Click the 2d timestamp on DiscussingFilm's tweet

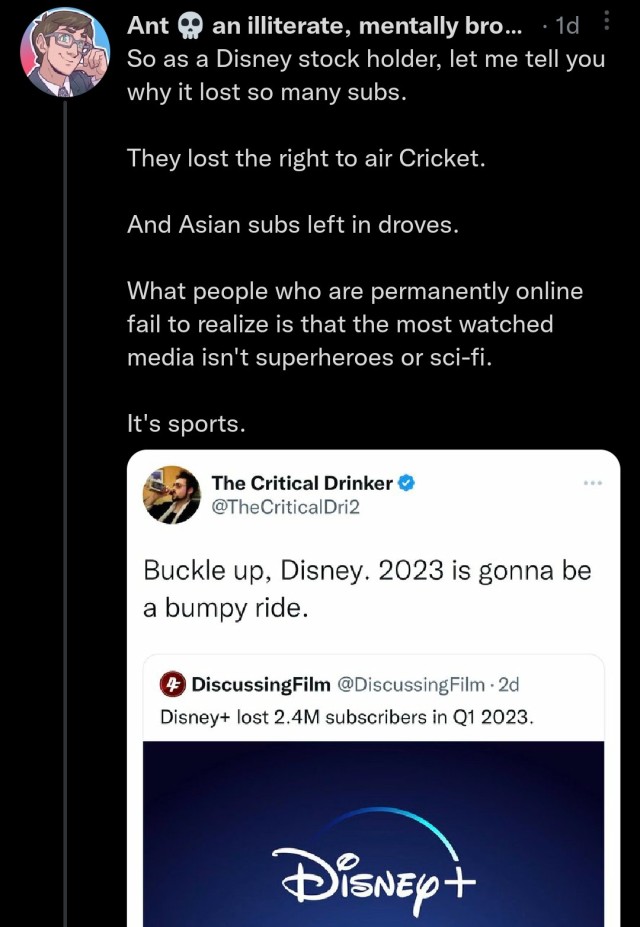(x=509, y=685)
